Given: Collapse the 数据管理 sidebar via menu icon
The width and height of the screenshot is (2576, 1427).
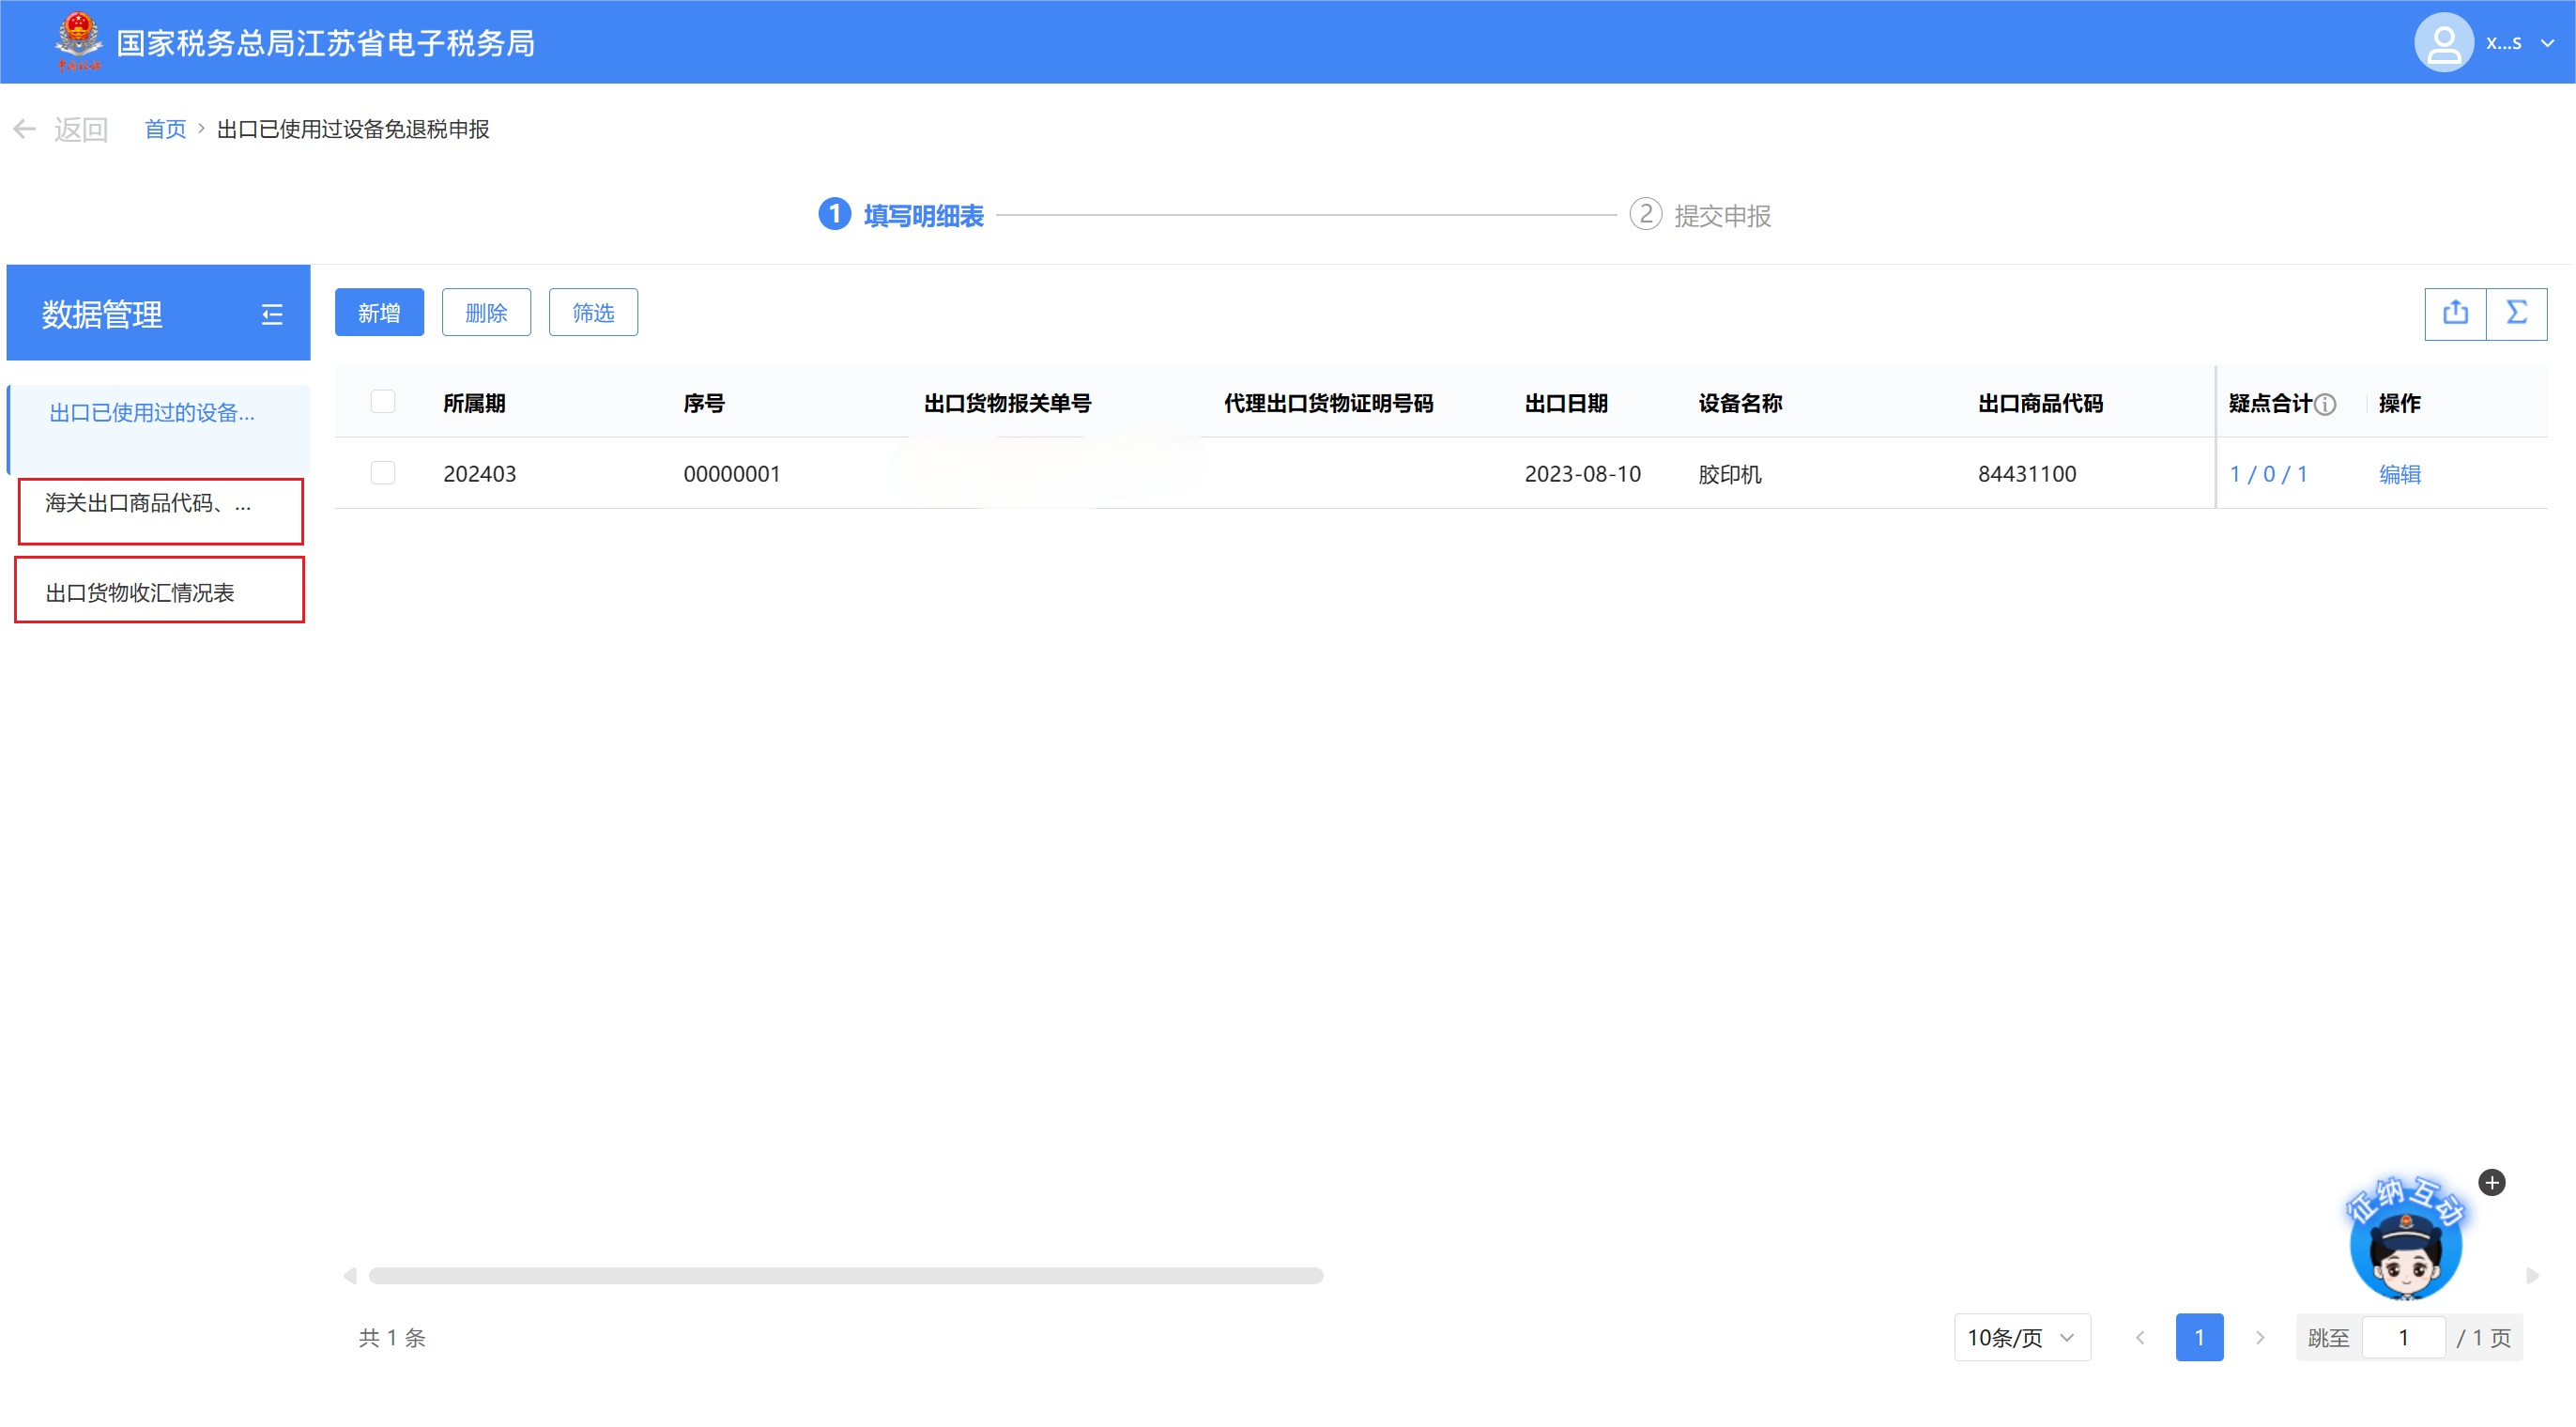Looking at the screenshot, I should (x=272, y=315).
